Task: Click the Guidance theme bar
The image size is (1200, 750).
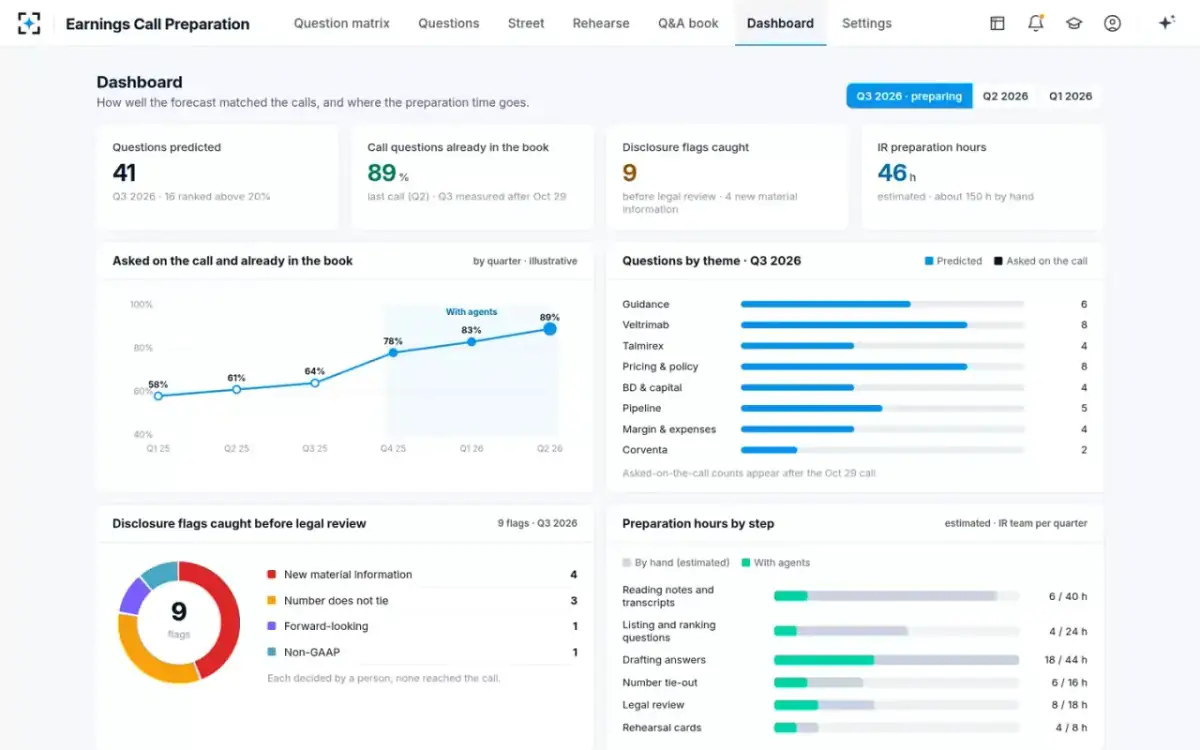Action: [x=882, y=304]
